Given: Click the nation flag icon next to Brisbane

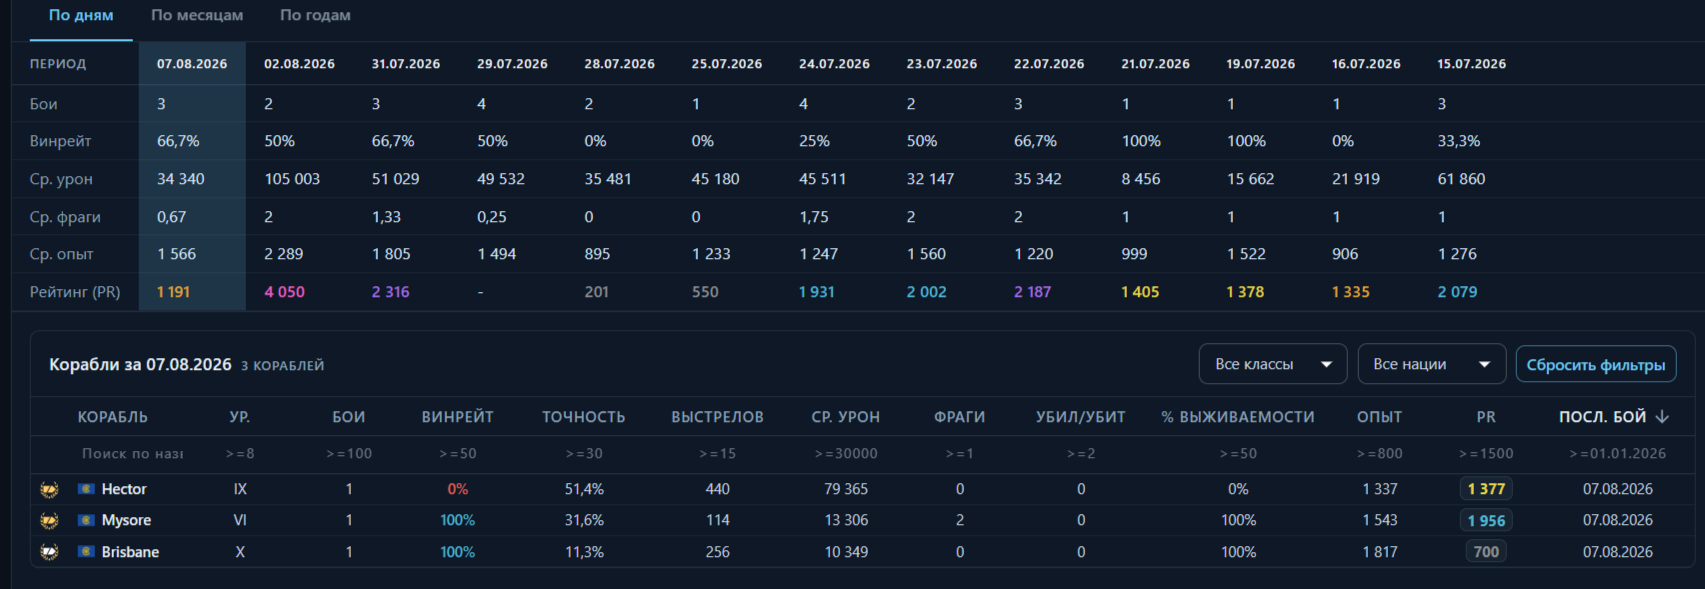Looking at the screenshot, I should point(86,552).
